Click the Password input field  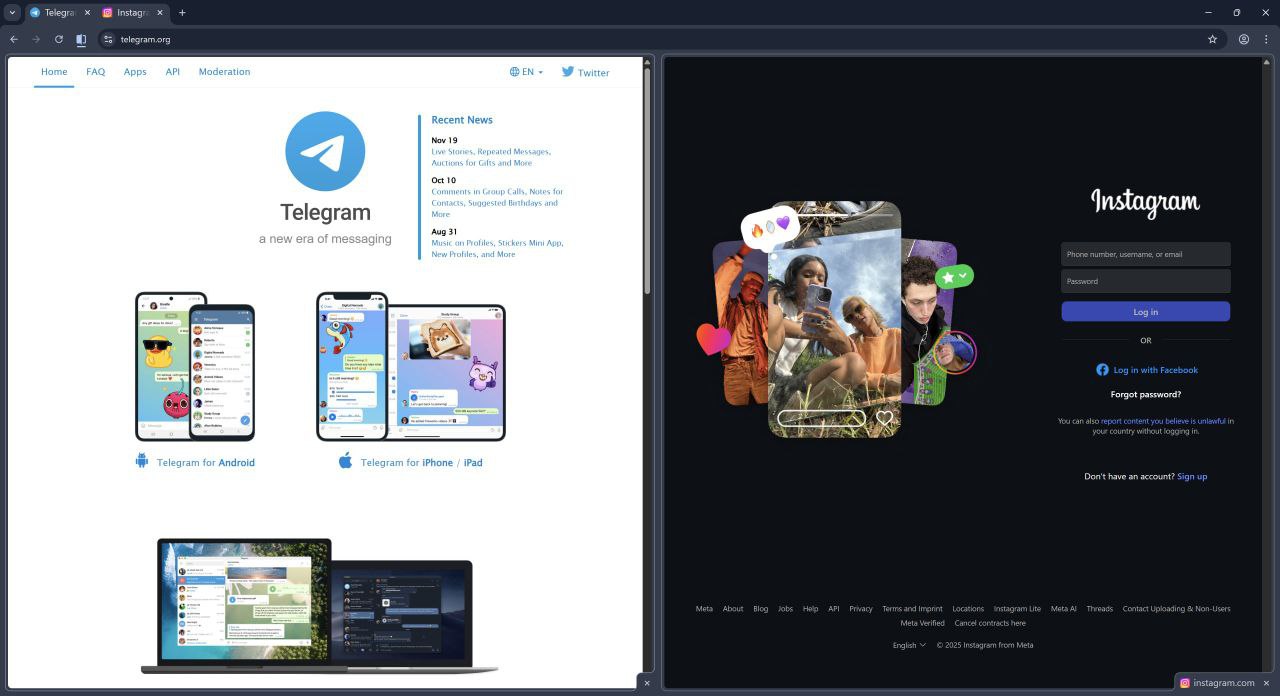coord(1145,281)
